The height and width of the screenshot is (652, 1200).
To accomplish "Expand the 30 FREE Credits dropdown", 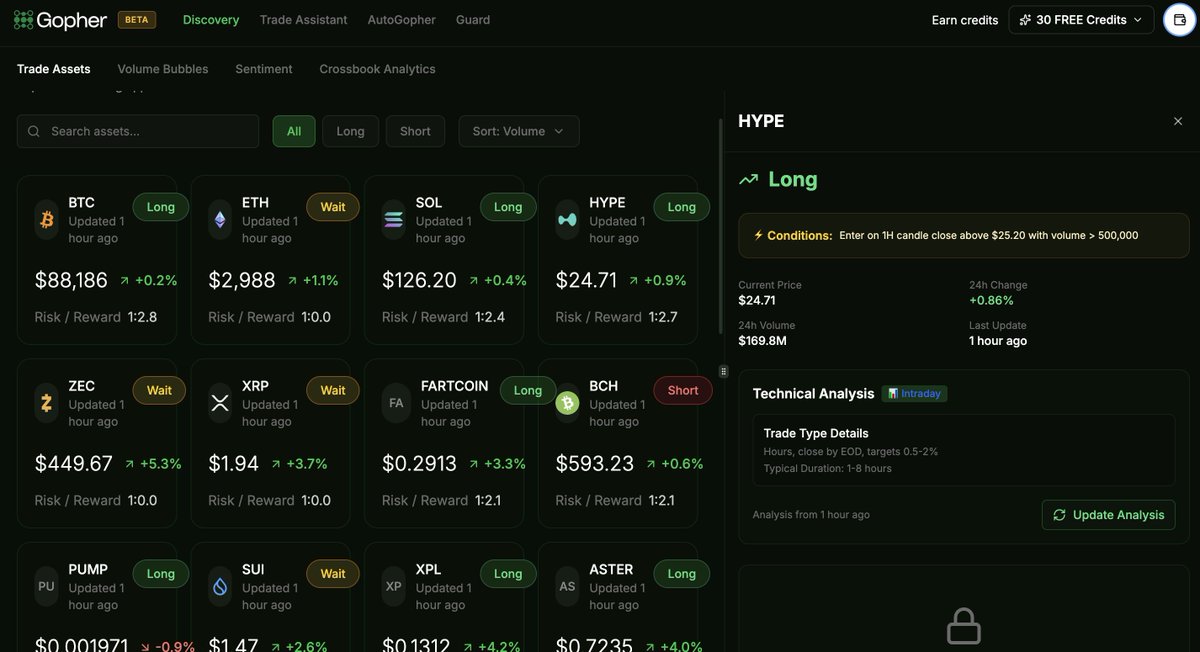I will coord(1081,20).
